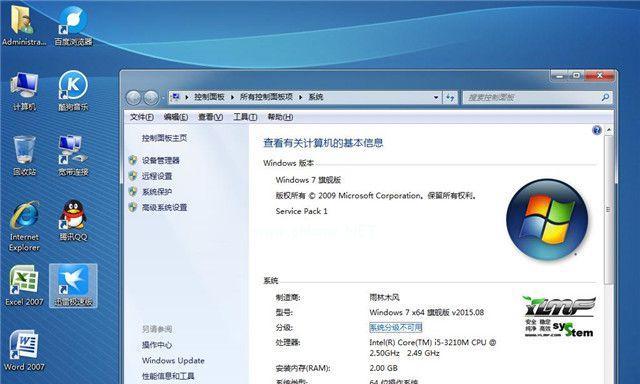The height and width of the screenshot is (384, 640).
Task: Click the 查看有关计算机的基本信息 heading
Action: (x=323, y=143)
